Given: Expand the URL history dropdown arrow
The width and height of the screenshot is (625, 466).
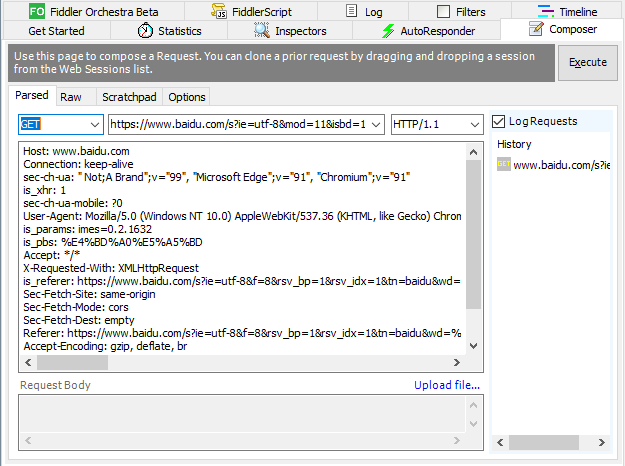Looking at the screenshot, I should (375, 125).
